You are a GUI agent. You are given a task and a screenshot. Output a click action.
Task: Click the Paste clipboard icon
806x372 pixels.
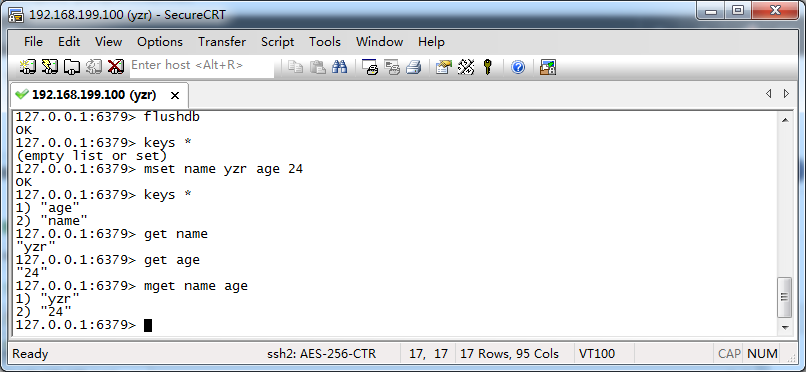click(318, 67)
